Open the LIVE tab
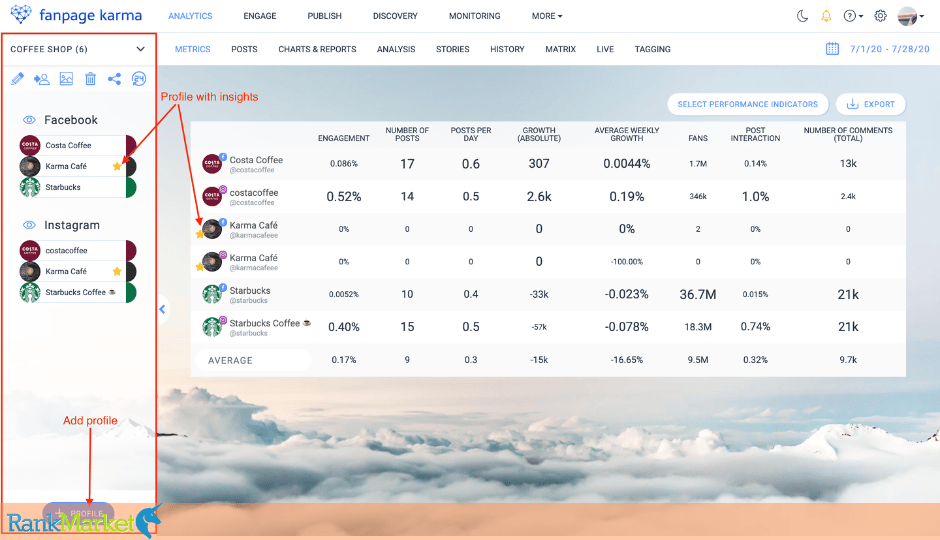This screenshot has width=940, height=540. click(605, 49)
